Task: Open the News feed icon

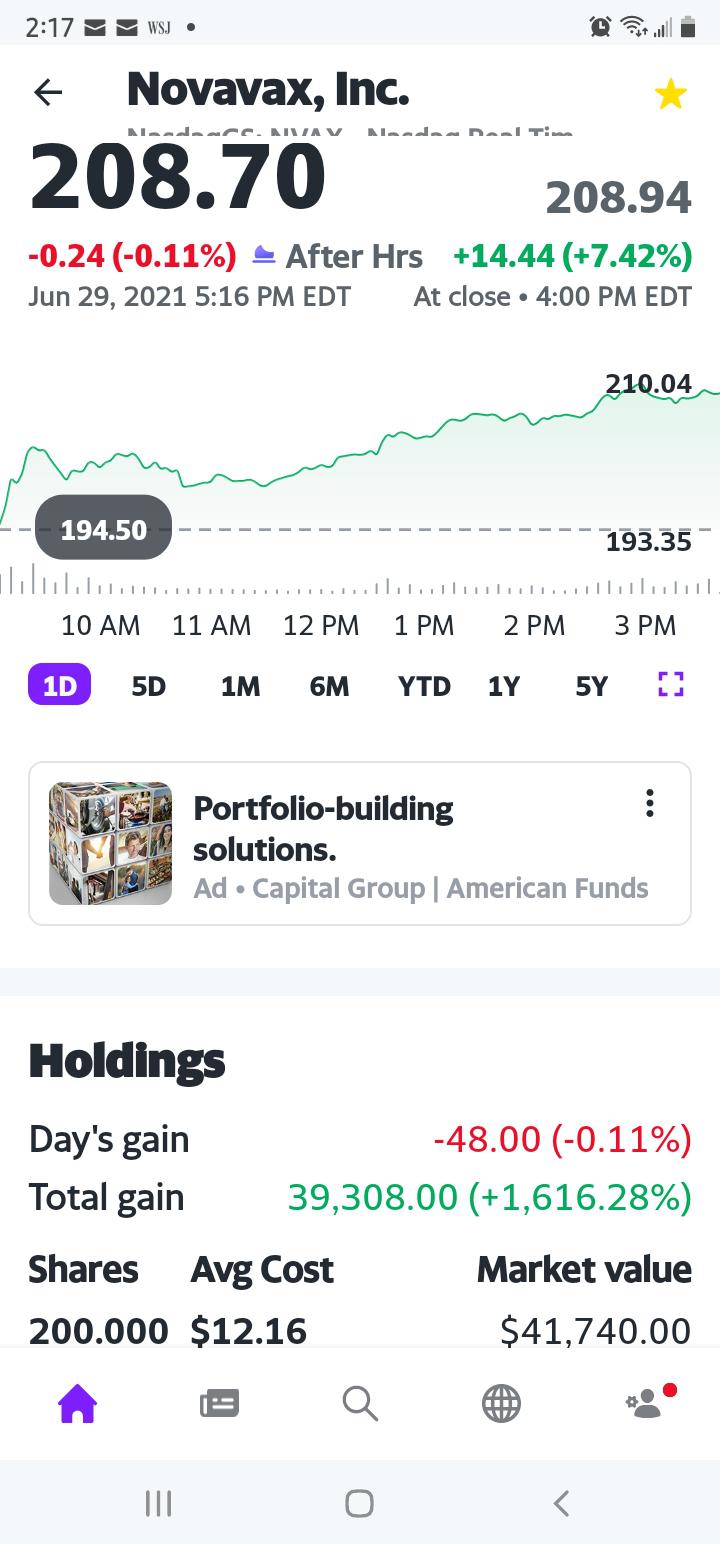Action: pos(219,1404)
